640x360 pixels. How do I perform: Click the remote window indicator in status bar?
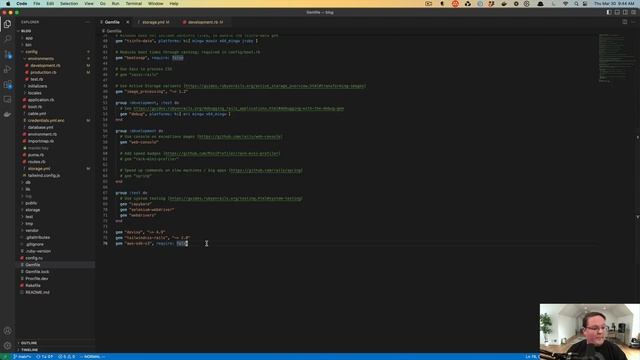[5, 357]
